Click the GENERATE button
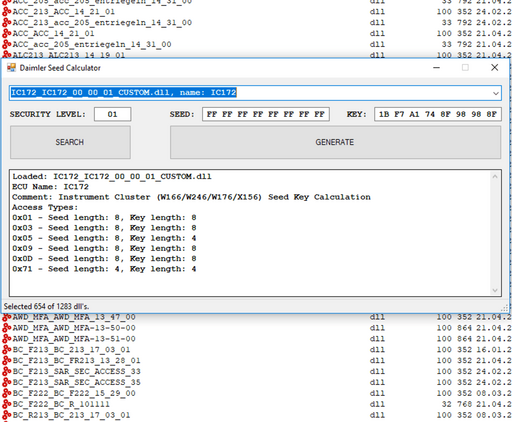The image size is (512, 422). coord(335,142)
